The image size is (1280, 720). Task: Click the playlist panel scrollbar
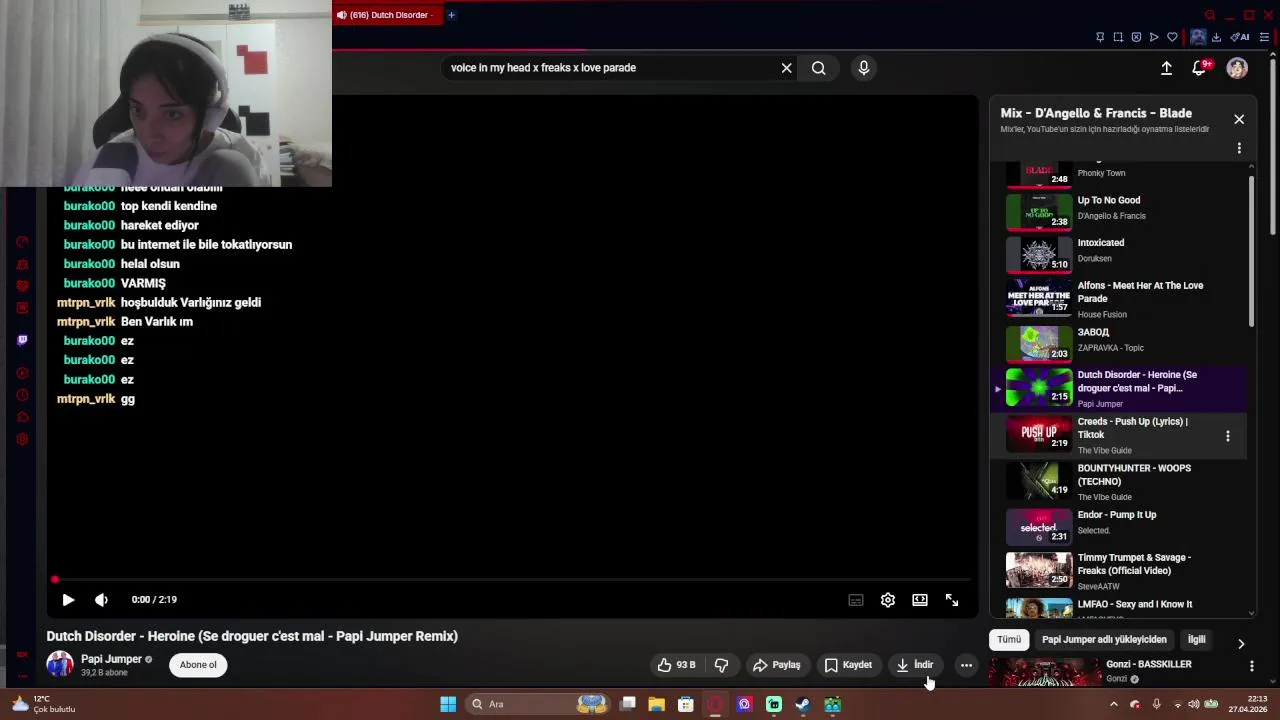point(1251,250)
